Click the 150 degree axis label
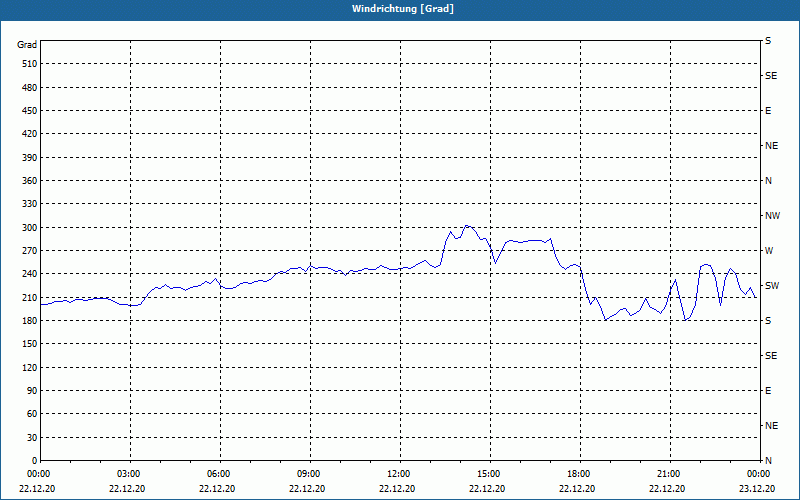800x500 pixels. click(x=30, y=343)
